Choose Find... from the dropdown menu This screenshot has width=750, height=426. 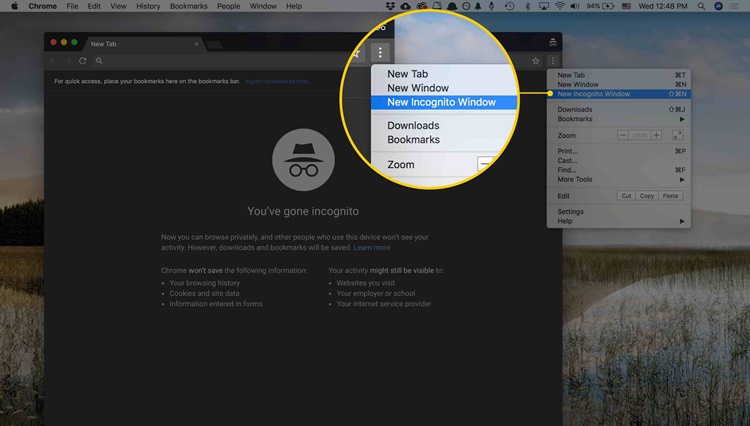click(618, 170)
